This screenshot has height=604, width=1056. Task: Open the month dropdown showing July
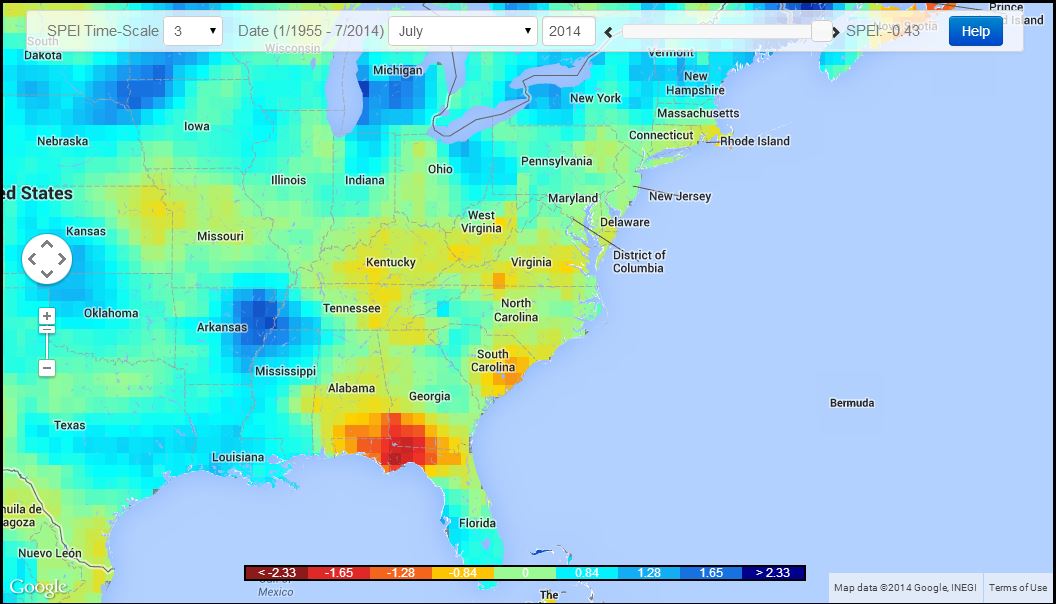coord(463,31)
